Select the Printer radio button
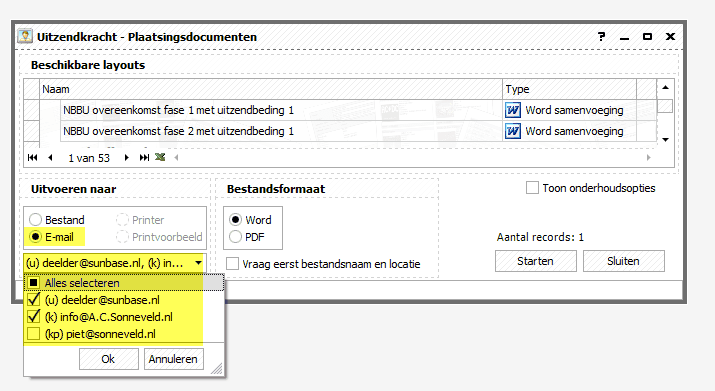Screen dimensions: 715x391 click(x=122, y=220)
